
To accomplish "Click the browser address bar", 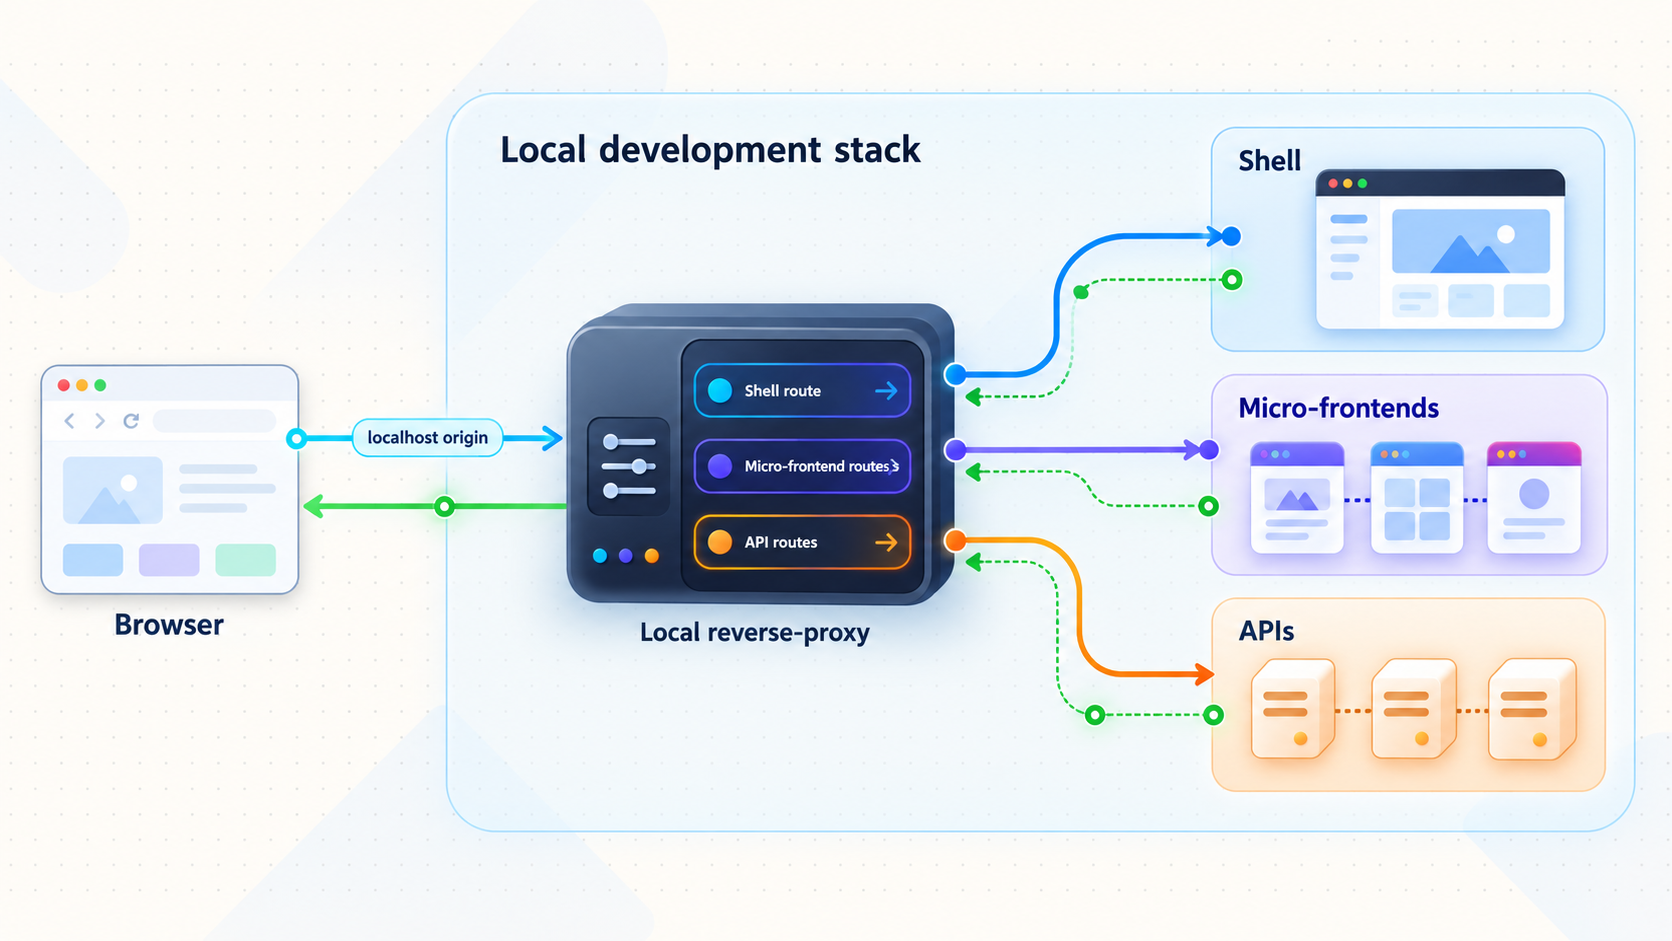I will pos(215,421).
